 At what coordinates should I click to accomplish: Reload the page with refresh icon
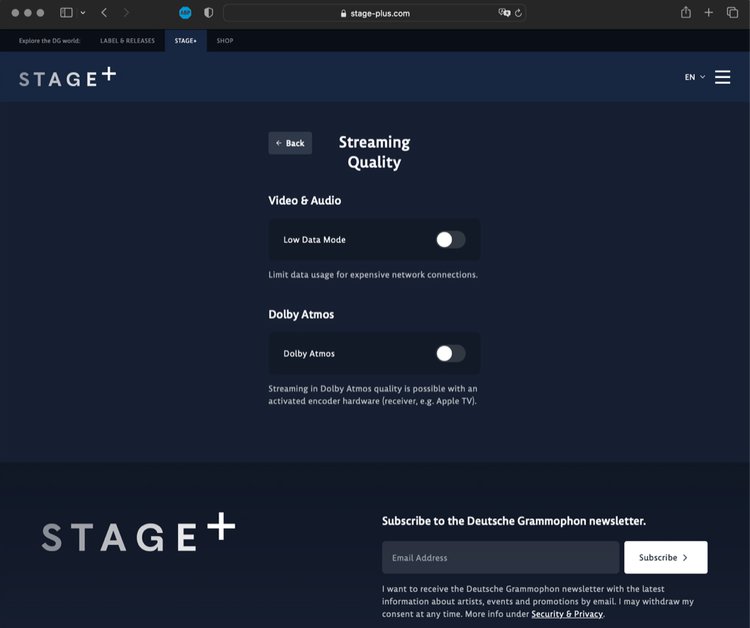click(518, 13)
